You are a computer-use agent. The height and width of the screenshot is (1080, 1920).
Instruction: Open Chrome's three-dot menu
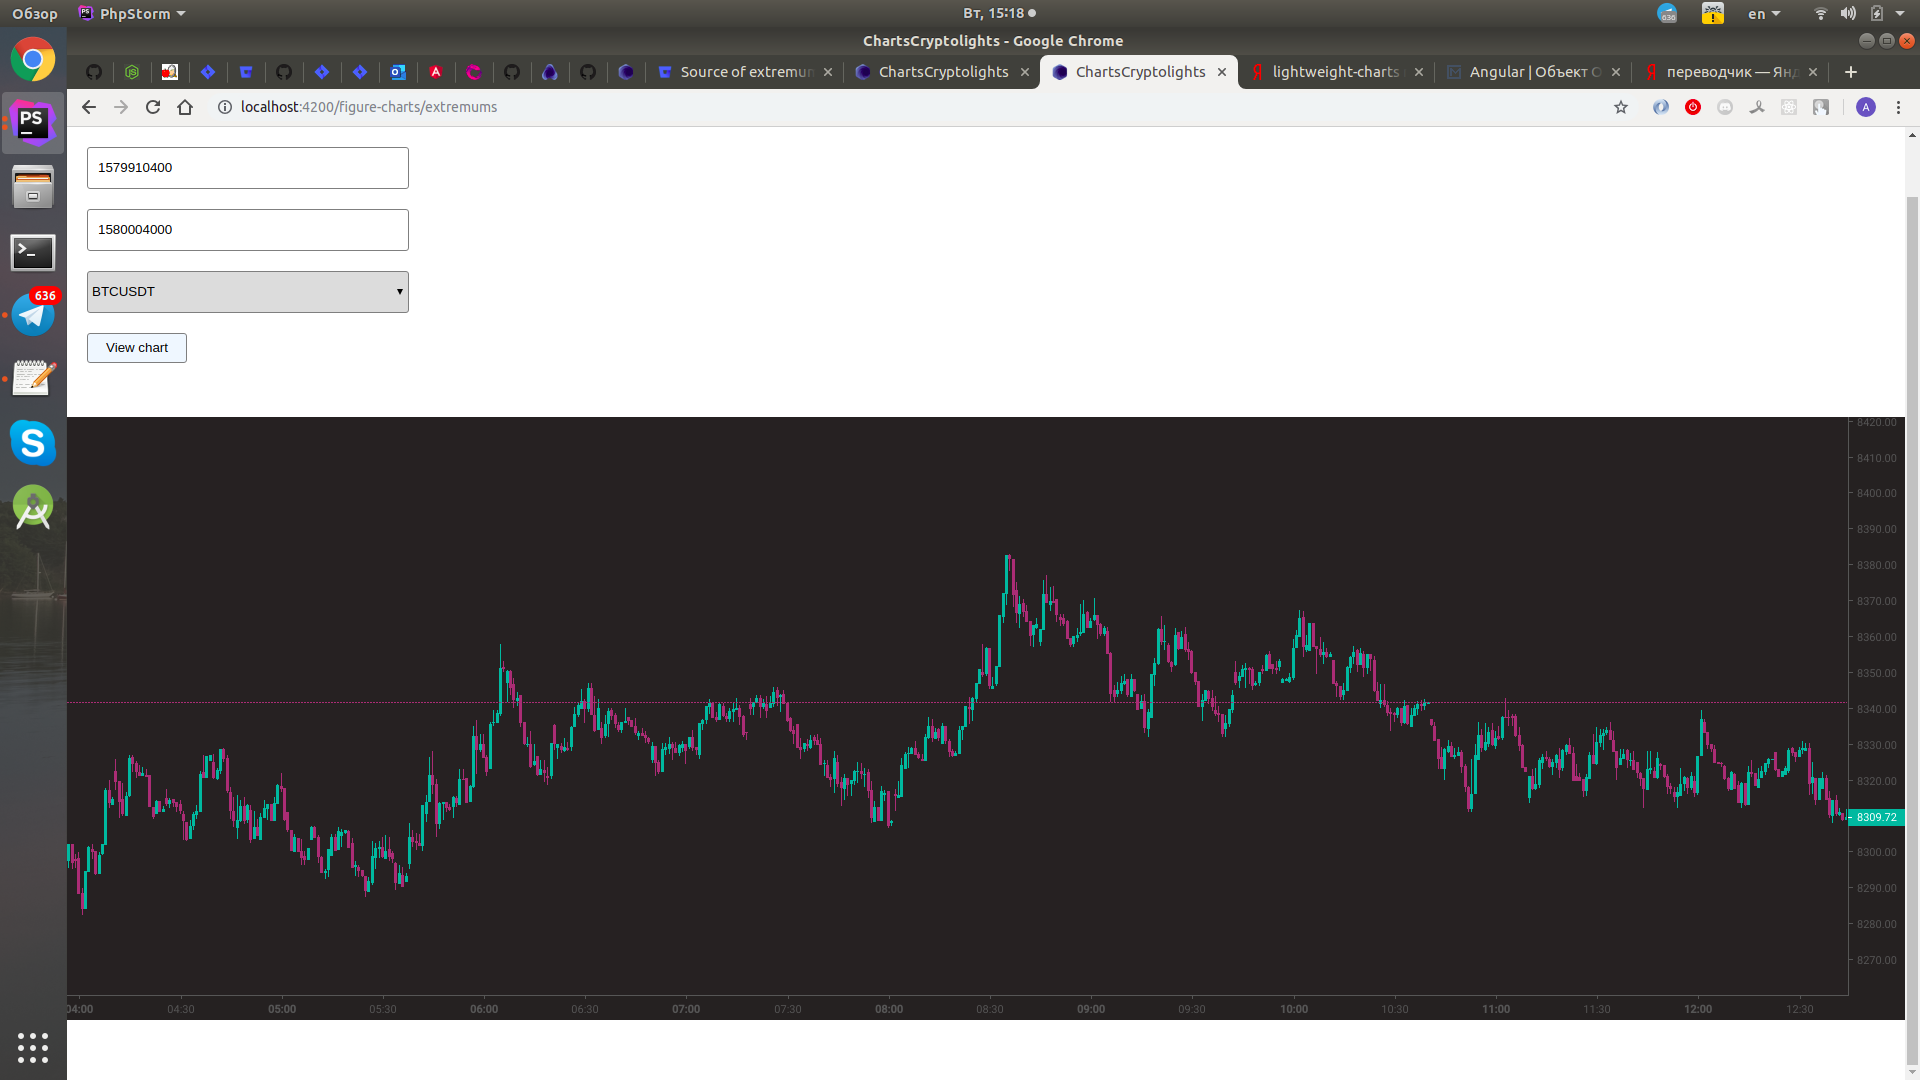pos(1898,107)
